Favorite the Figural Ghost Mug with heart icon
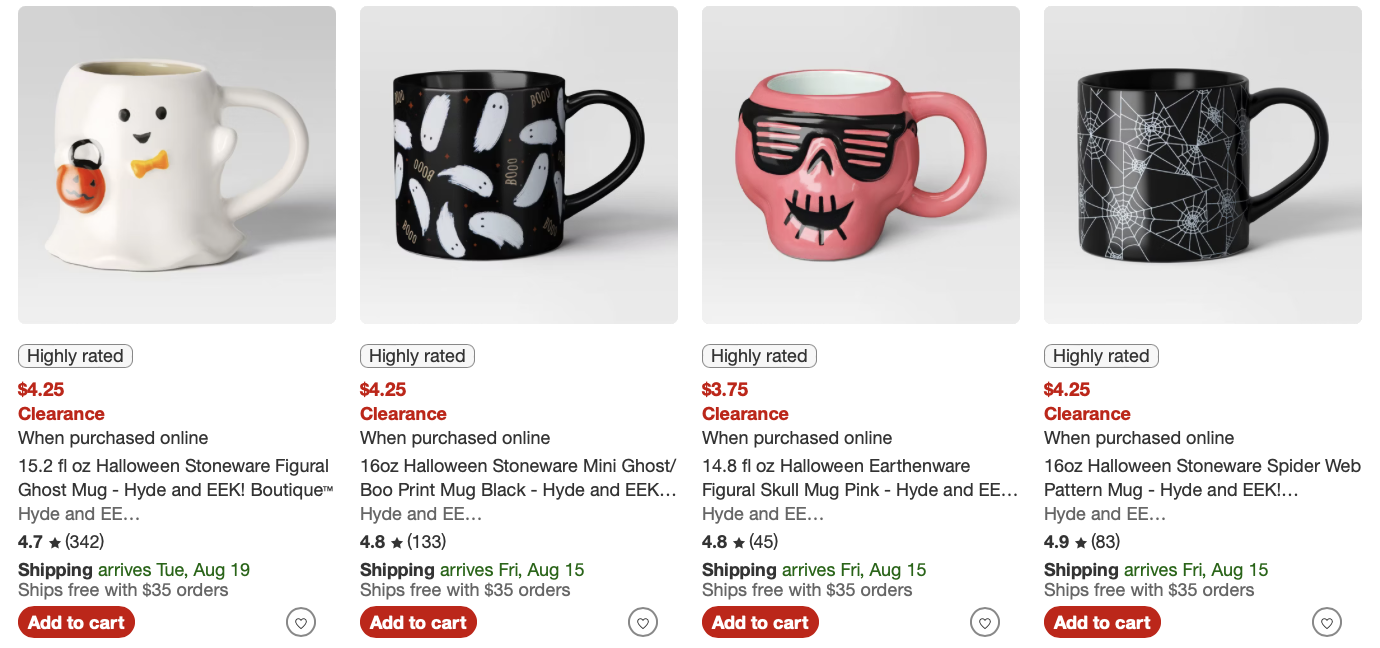 [301, 623]
